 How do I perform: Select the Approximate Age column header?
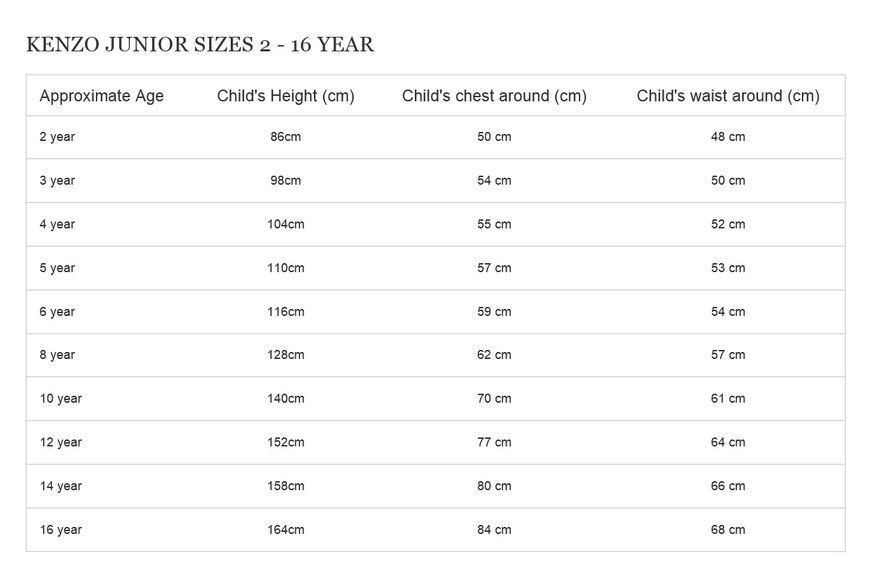[x=102, y=96]
